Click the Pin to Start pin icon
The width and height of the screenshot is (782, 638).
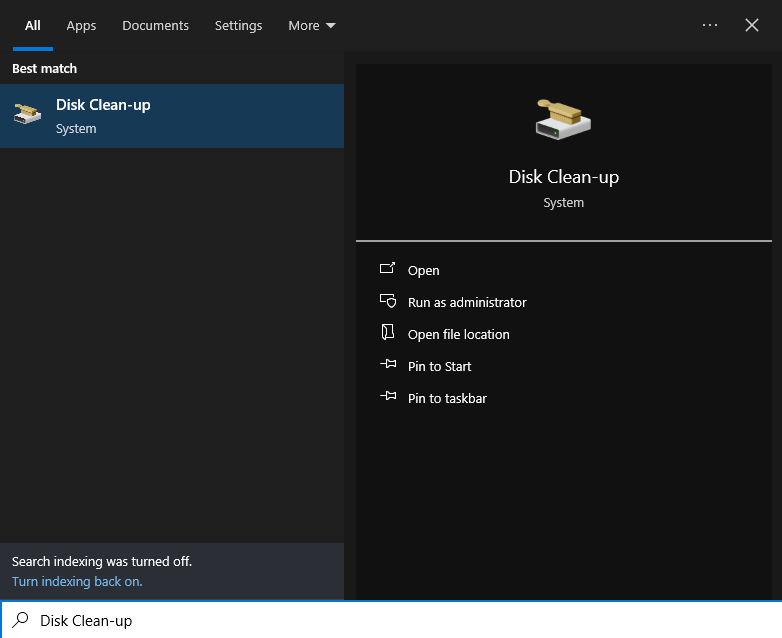(388, 366)
